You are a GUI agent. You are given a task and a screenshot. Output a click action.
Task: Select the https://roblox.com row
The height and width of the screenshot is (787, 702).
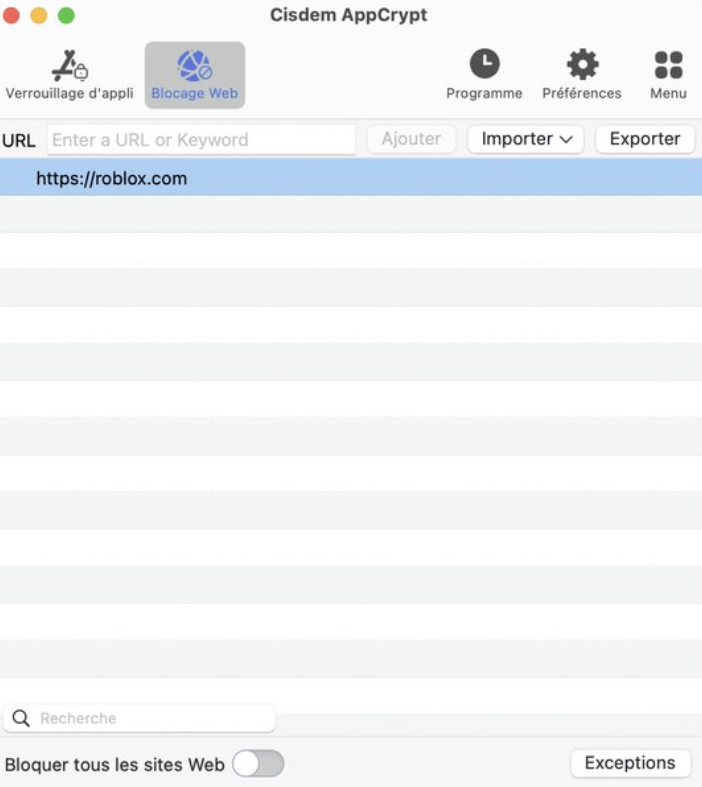(x=351, y=178)
